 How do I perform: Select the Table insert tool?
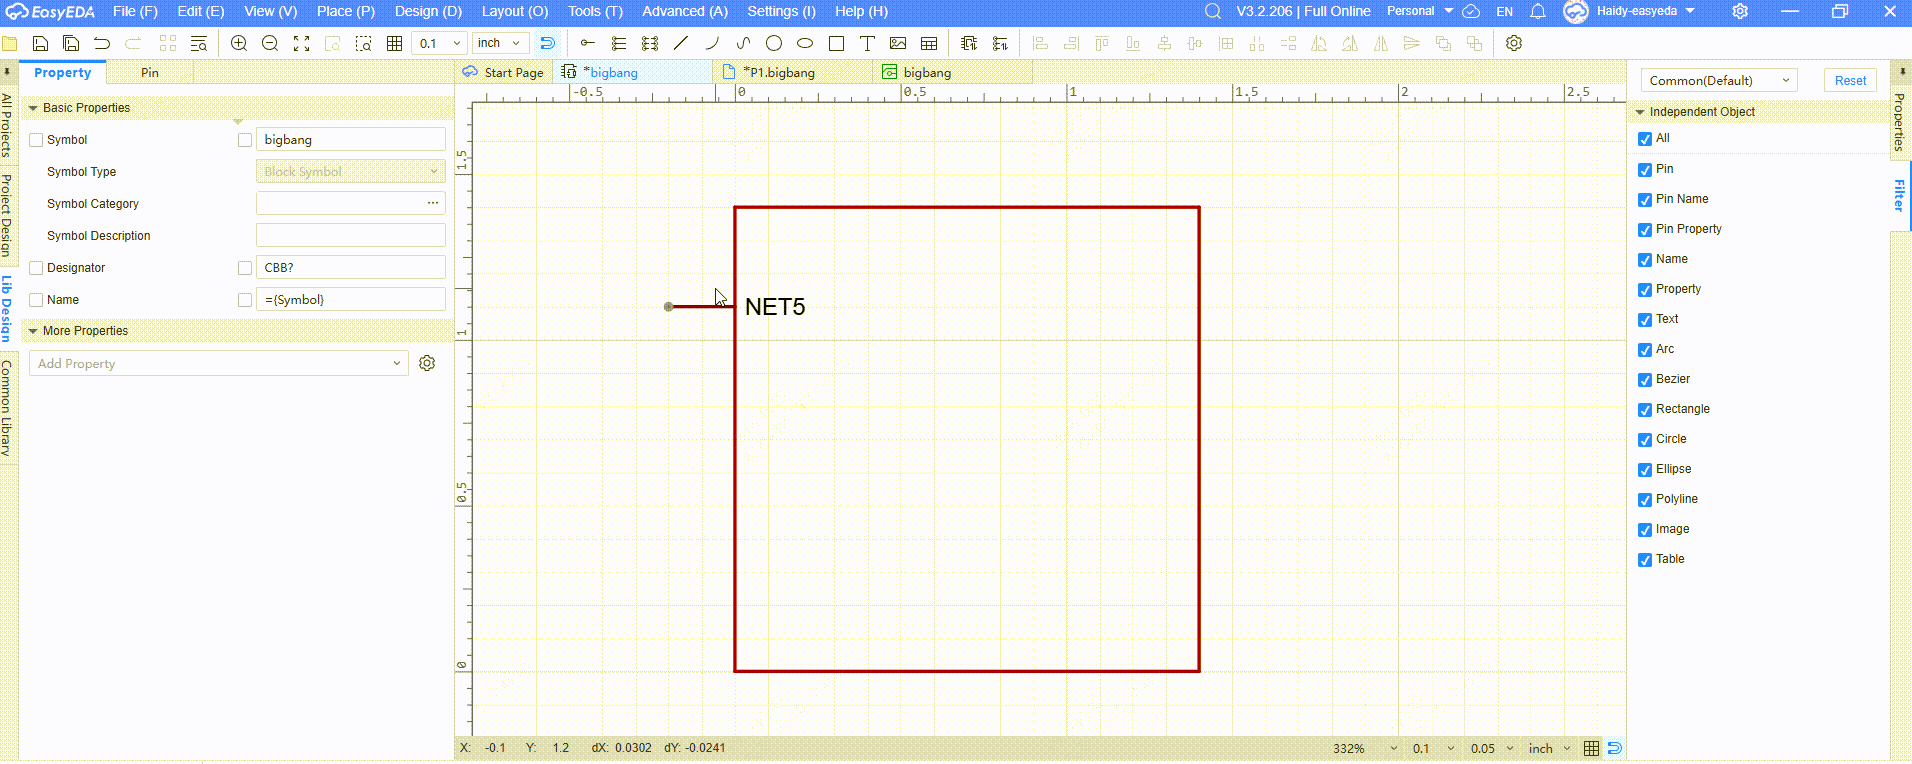pyautogui.click(x=929, y=43)
